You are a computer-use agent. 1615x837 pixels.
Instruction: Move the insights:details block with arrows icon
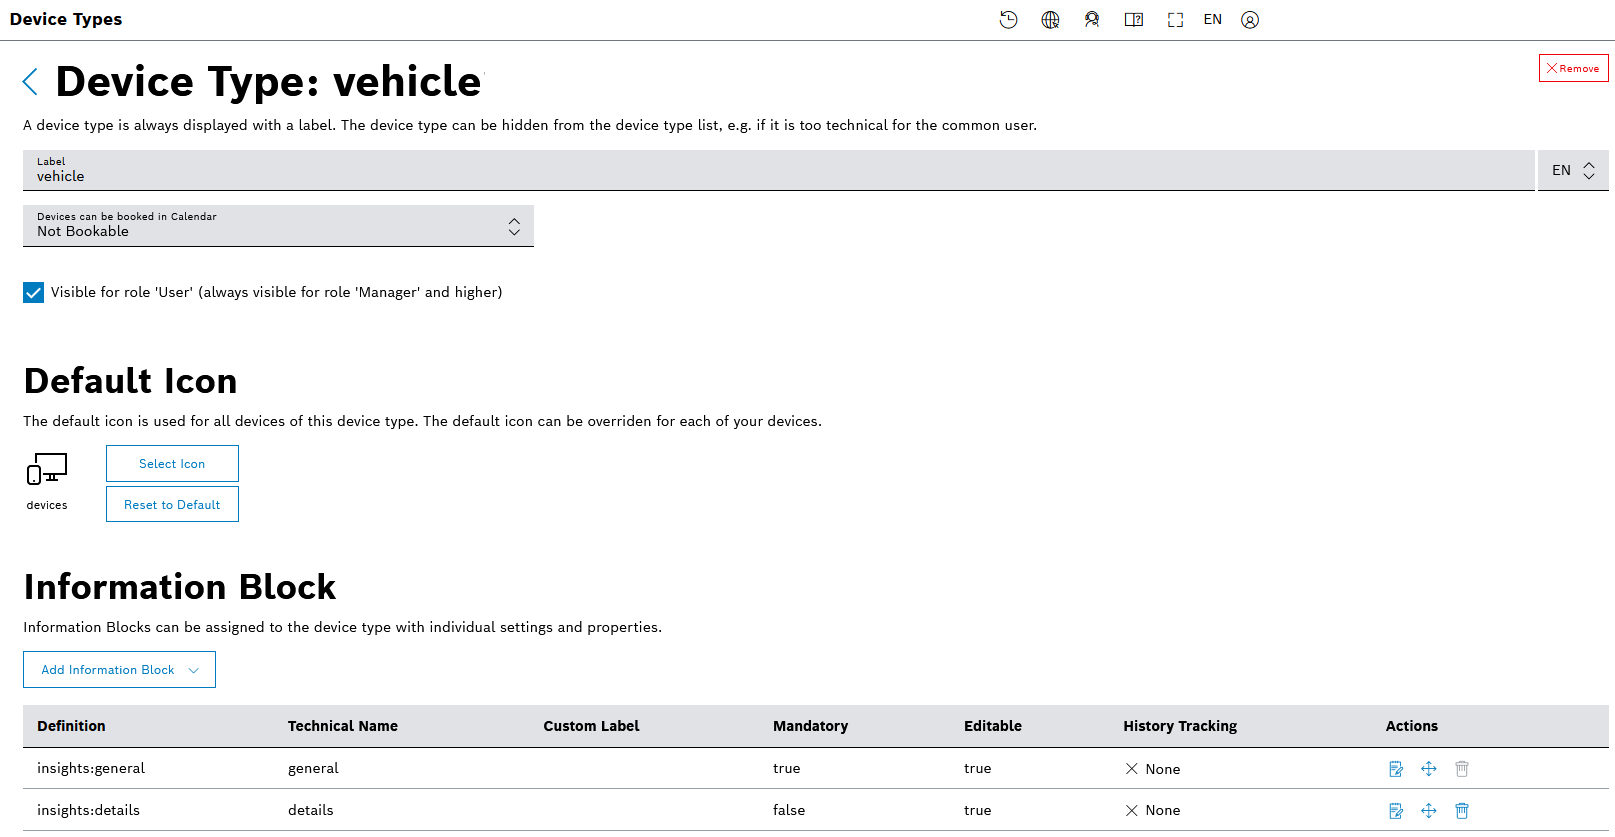click(x=1429, y=811)
